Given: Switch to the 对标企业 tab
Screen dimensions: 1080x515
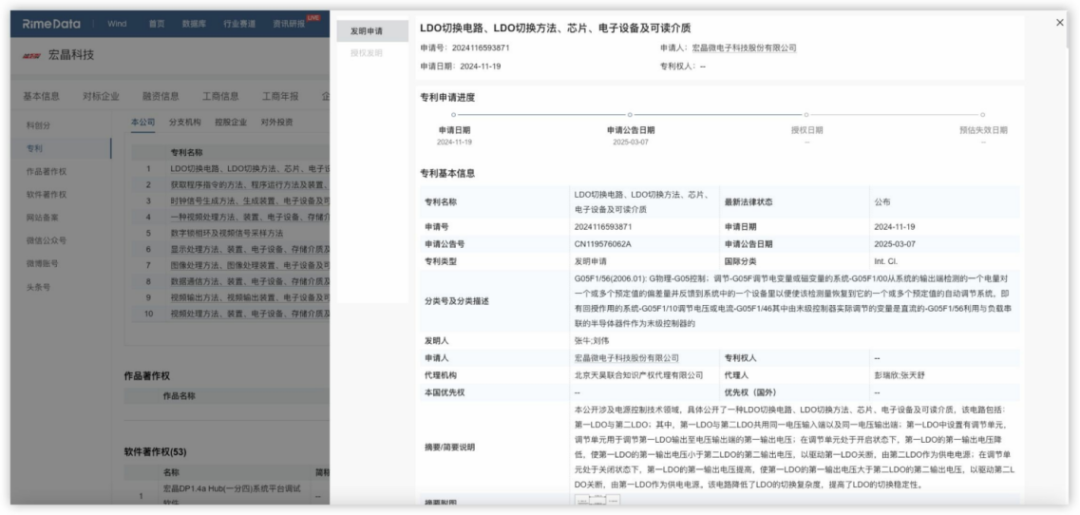Looking at the screenshot, I should click(101, 96).
